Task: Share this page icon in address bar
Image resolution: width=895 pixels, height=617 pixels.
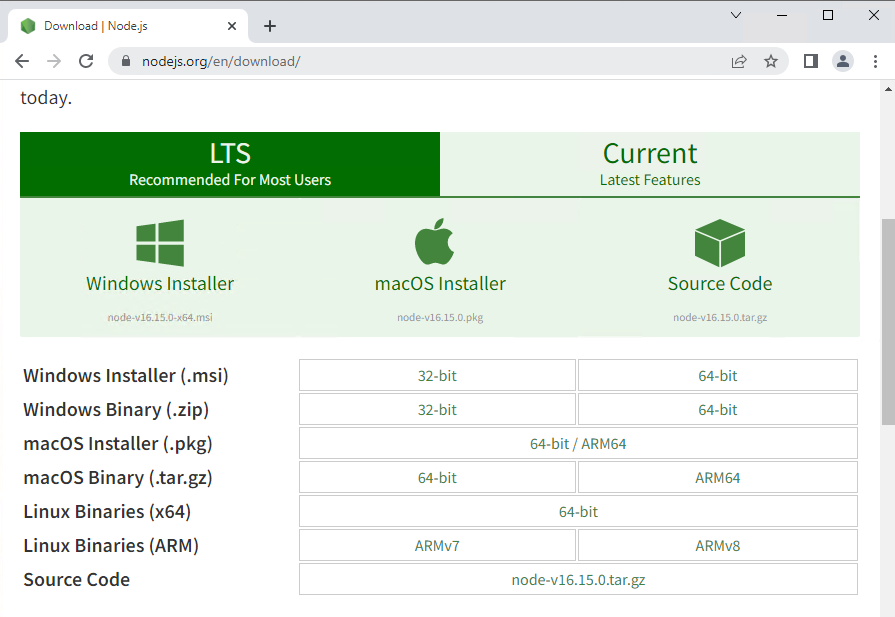Action: click(x=739, y=61)
